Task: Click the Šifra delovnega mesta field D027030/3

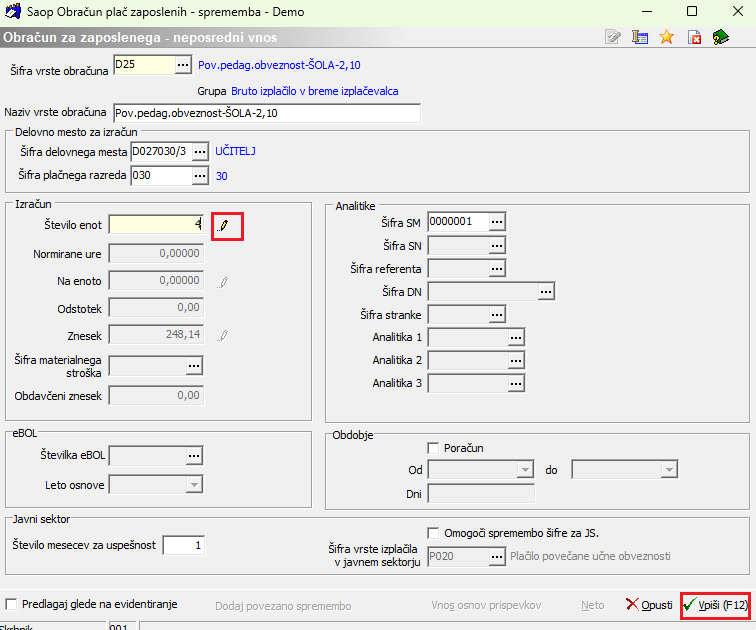Action: [162, 152]
